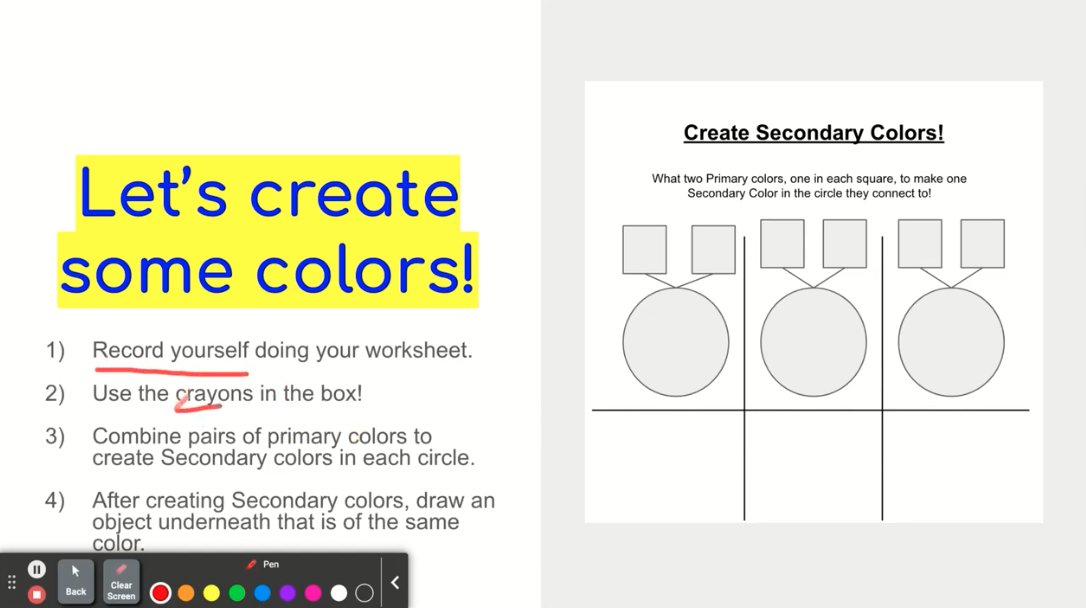
Task: Click the 'Combine pairs of primary colors' step
Action: point(283,447)
